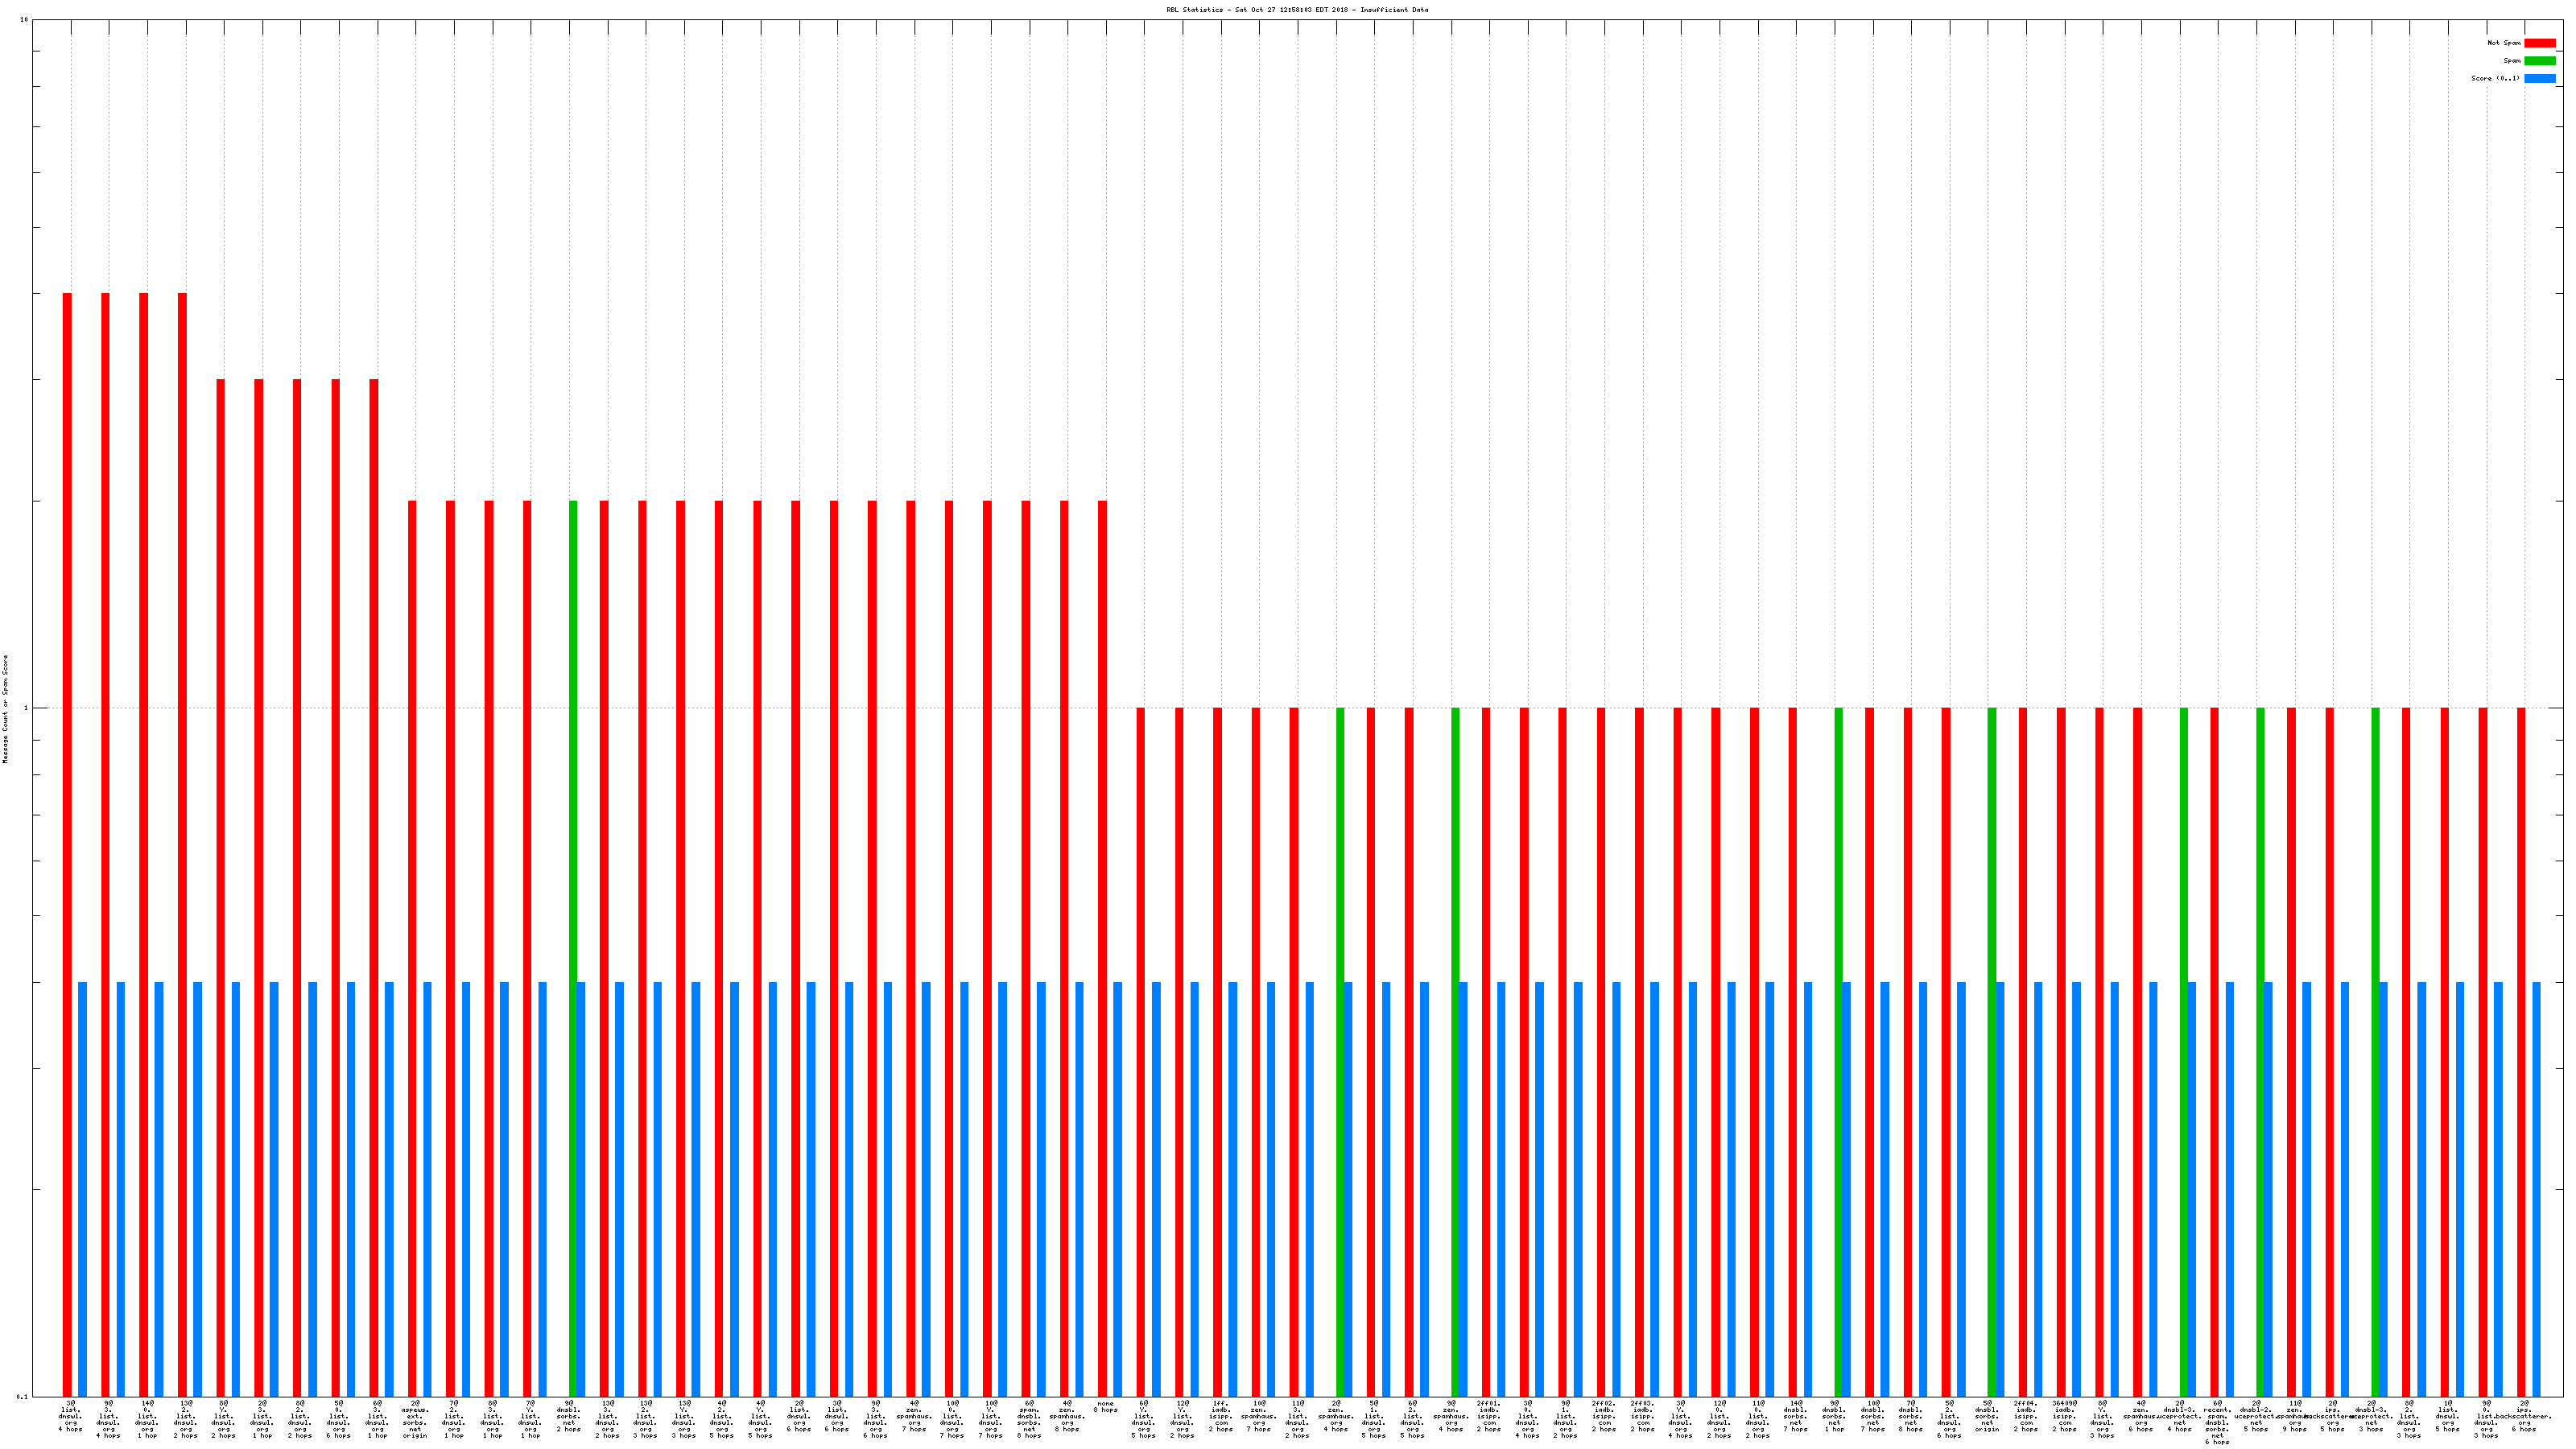
Task: Click the 2ff04.iadb.isipp.com label
Action: coord(2025,1416)
